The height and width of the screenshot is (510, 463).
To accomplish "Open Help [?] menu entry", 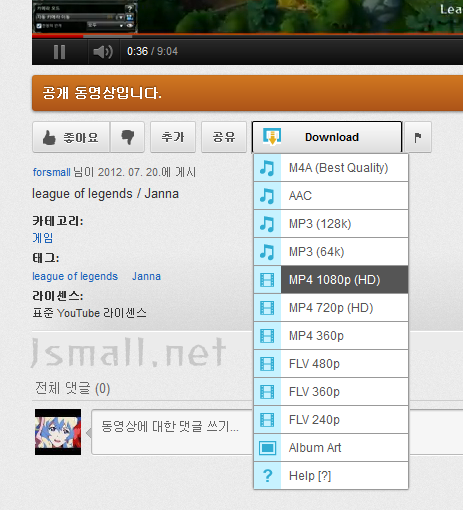I will click(x=331, y=476).
